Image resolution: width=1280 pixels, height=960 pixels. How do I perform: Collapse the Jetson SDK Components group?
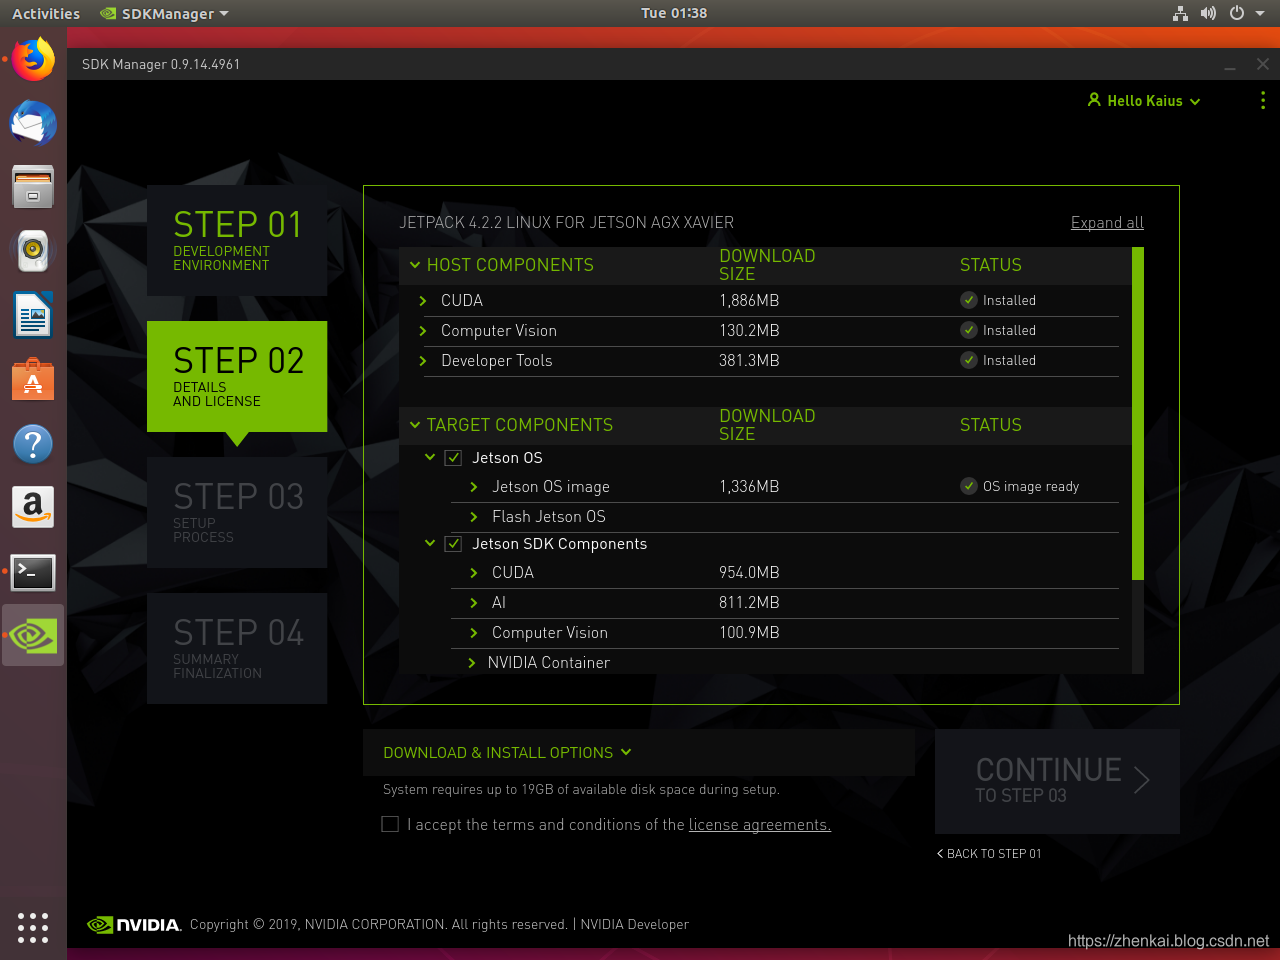[x=430, y=543]
